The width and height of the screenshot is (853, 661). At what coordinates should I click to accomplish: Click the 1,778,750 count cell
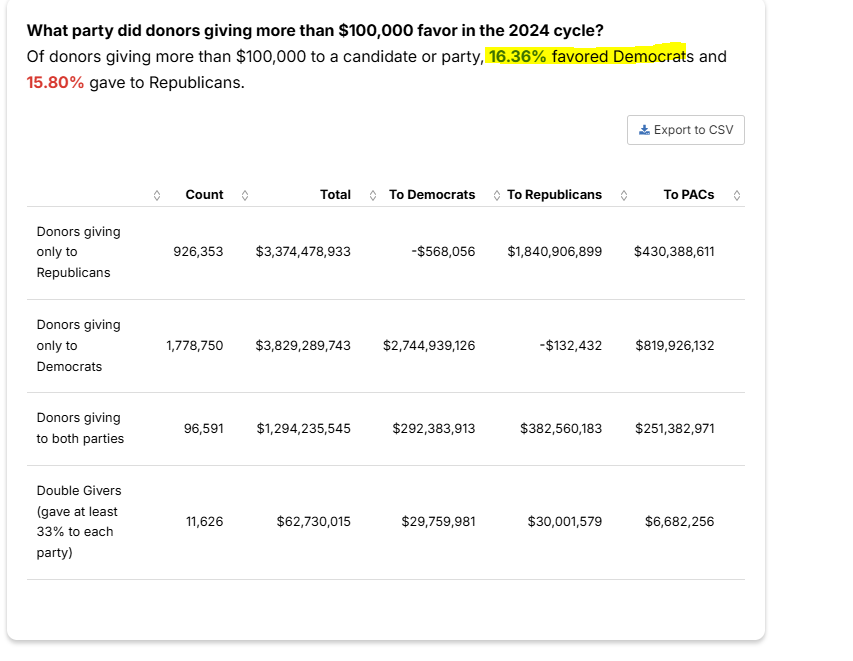(x=195, y=345)
